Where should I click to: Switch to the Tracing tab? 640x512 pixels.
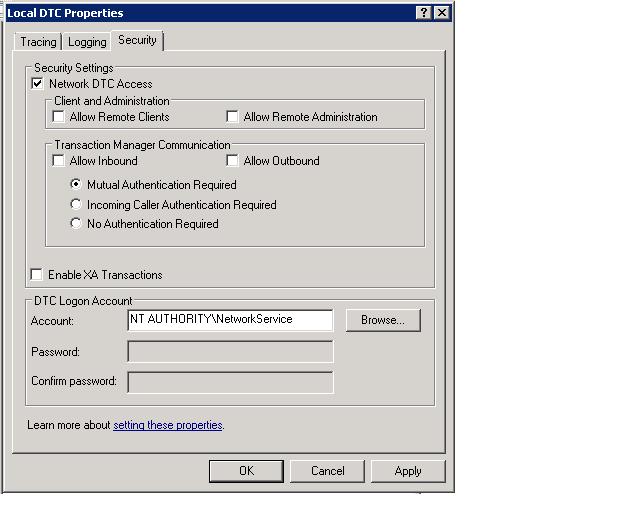[x=38, y=42]
